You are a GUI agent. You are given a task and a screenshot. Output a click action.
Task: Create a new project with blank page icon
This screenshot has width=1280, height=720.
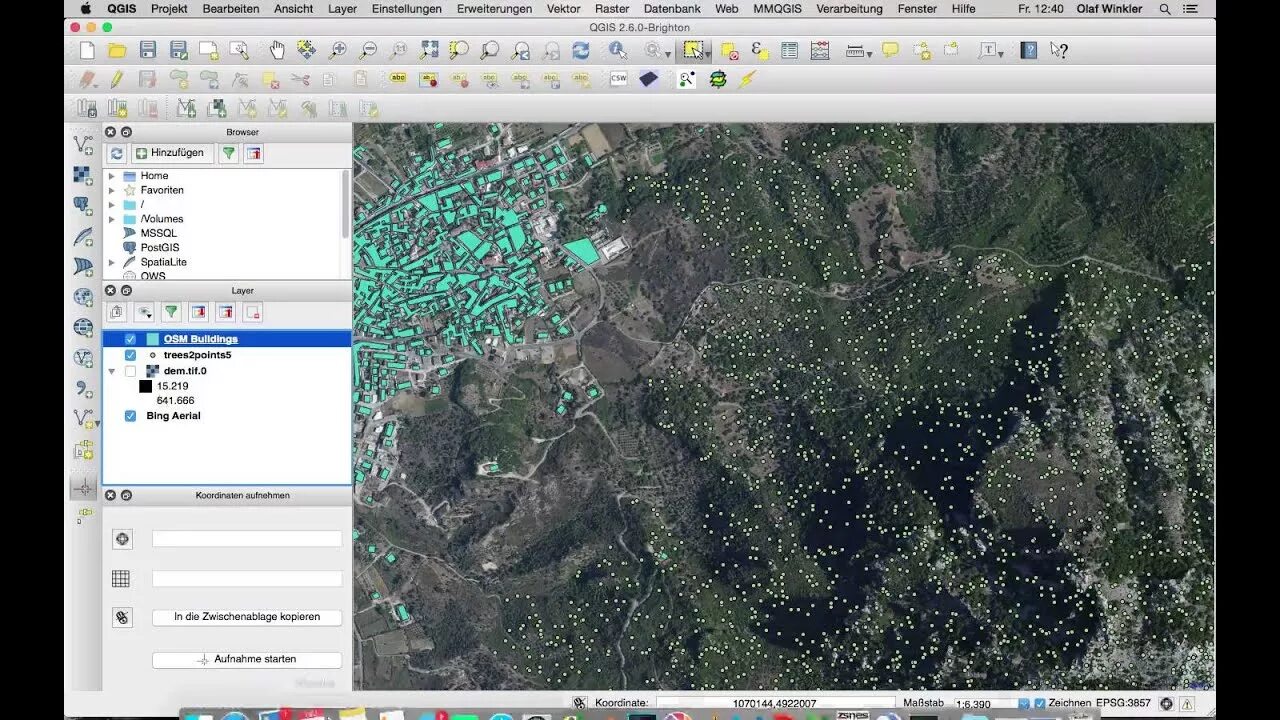pos(87,50)
